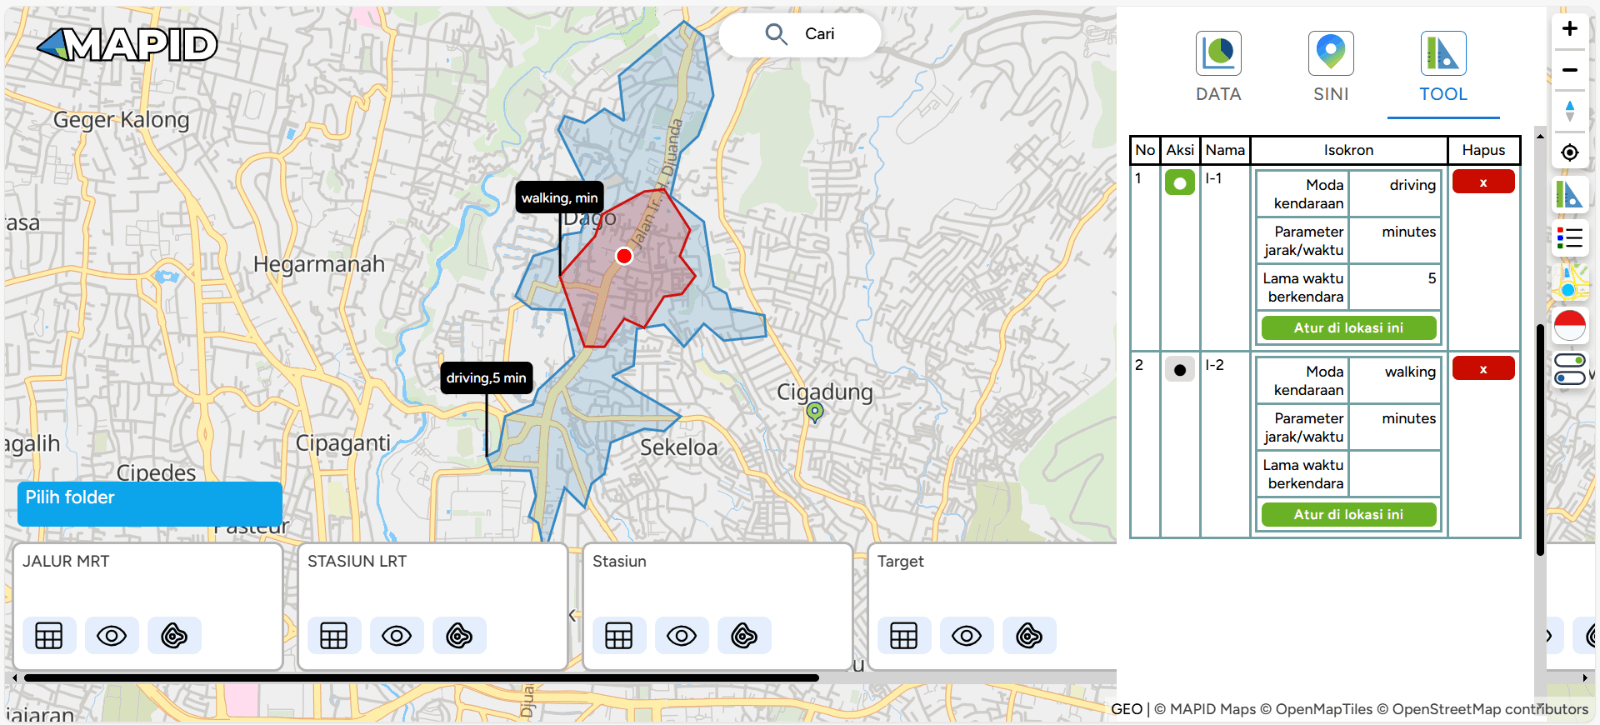Activate the I-2 isochrone action toggle
The height and width of the screenshot is (725, 1600).
point(1180,370)
